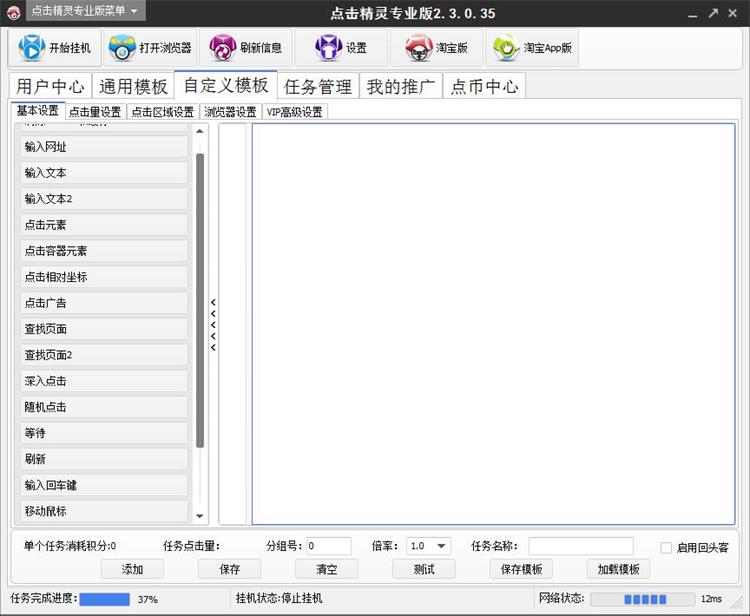Viewport: 750px width, 616px height.
Task: Click the 添加 button
Action: coord(132,569)
